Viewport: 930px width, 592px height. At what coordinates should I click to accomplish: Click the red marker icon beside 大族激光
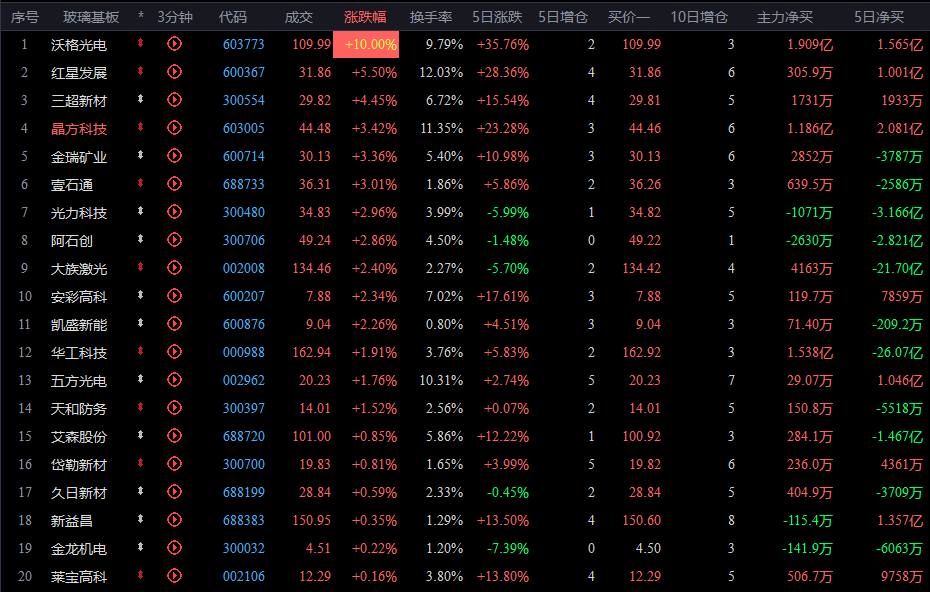[141, 267]
